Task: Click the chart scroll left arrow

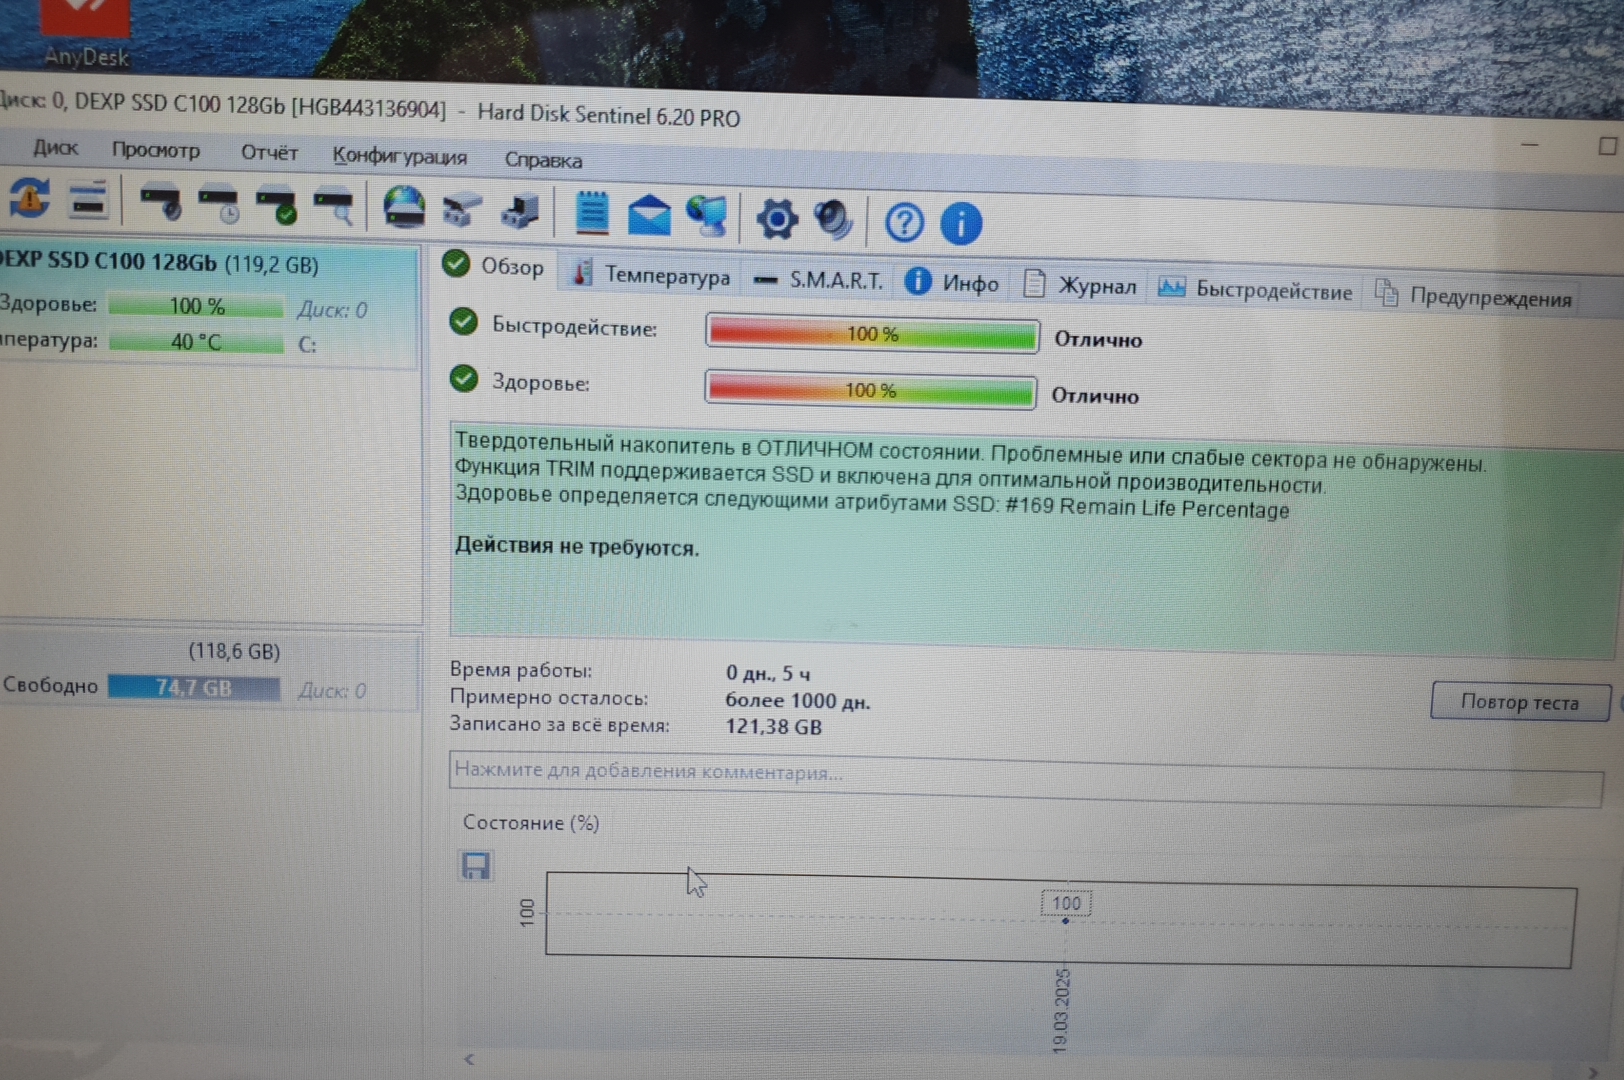Action: click(469, 1058)
